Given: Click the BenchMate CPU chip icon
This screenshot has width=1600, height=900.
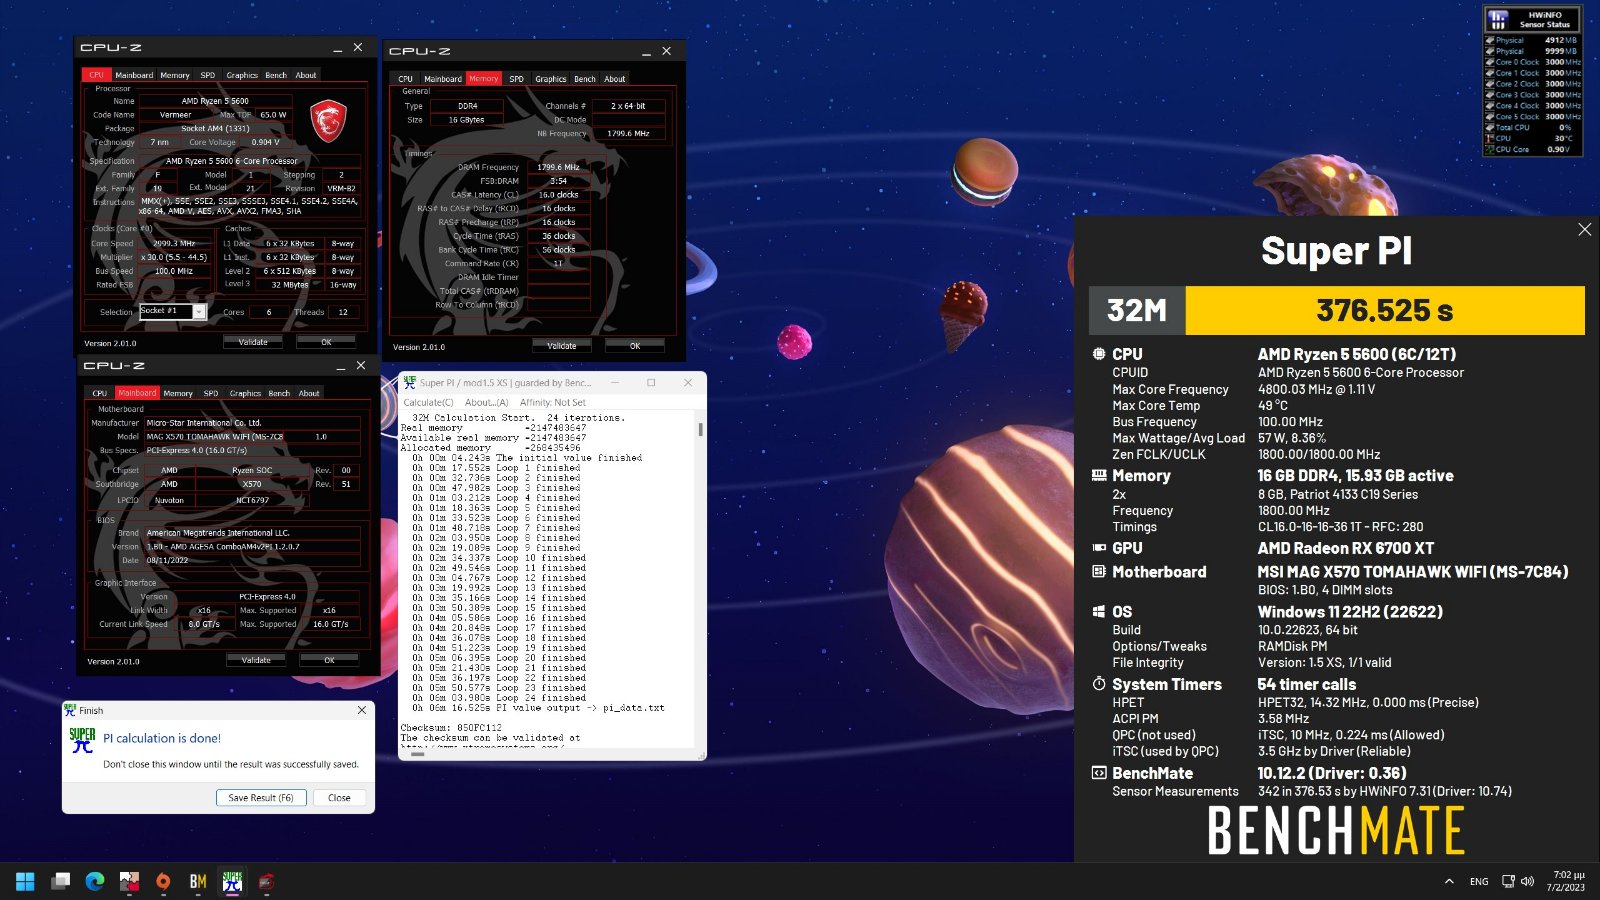Looking at the screenshot, I should [x=1099, y=354].
